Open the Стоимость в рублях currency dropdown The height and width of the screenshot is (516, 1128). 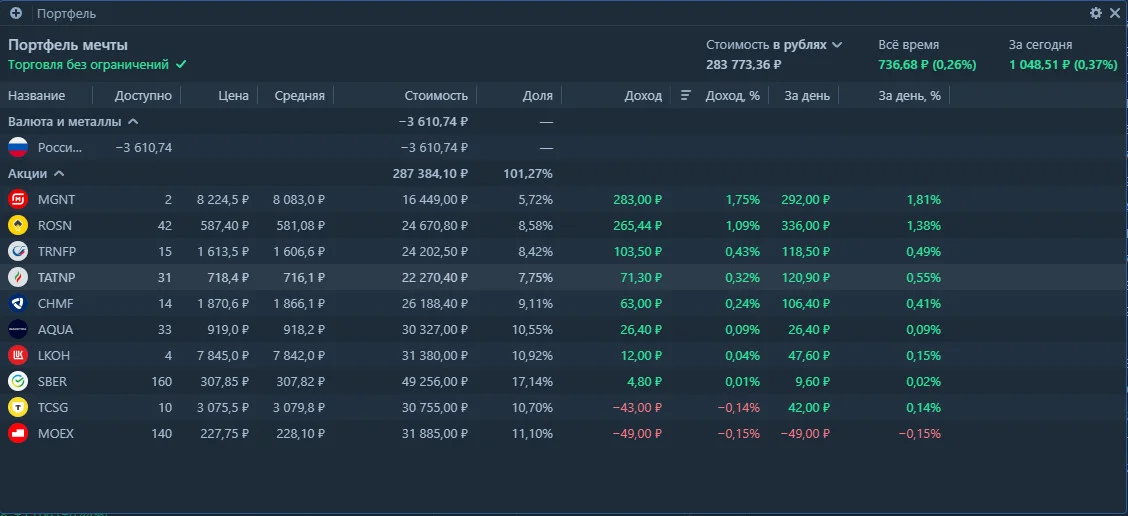pyautogui.click(x=774, y=45)
